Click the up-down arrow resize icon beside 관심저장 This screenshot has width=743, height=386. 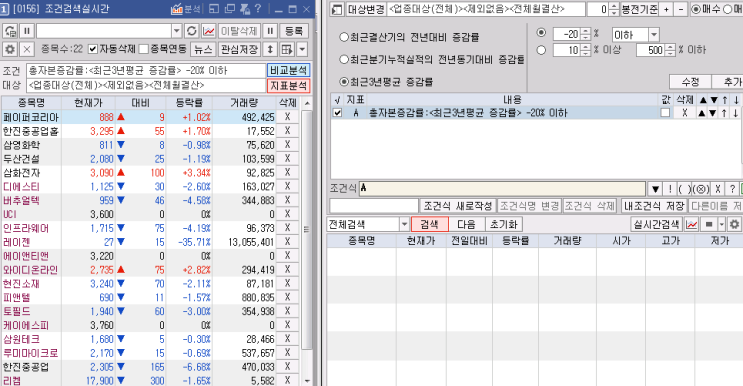(x=270, y=49)
